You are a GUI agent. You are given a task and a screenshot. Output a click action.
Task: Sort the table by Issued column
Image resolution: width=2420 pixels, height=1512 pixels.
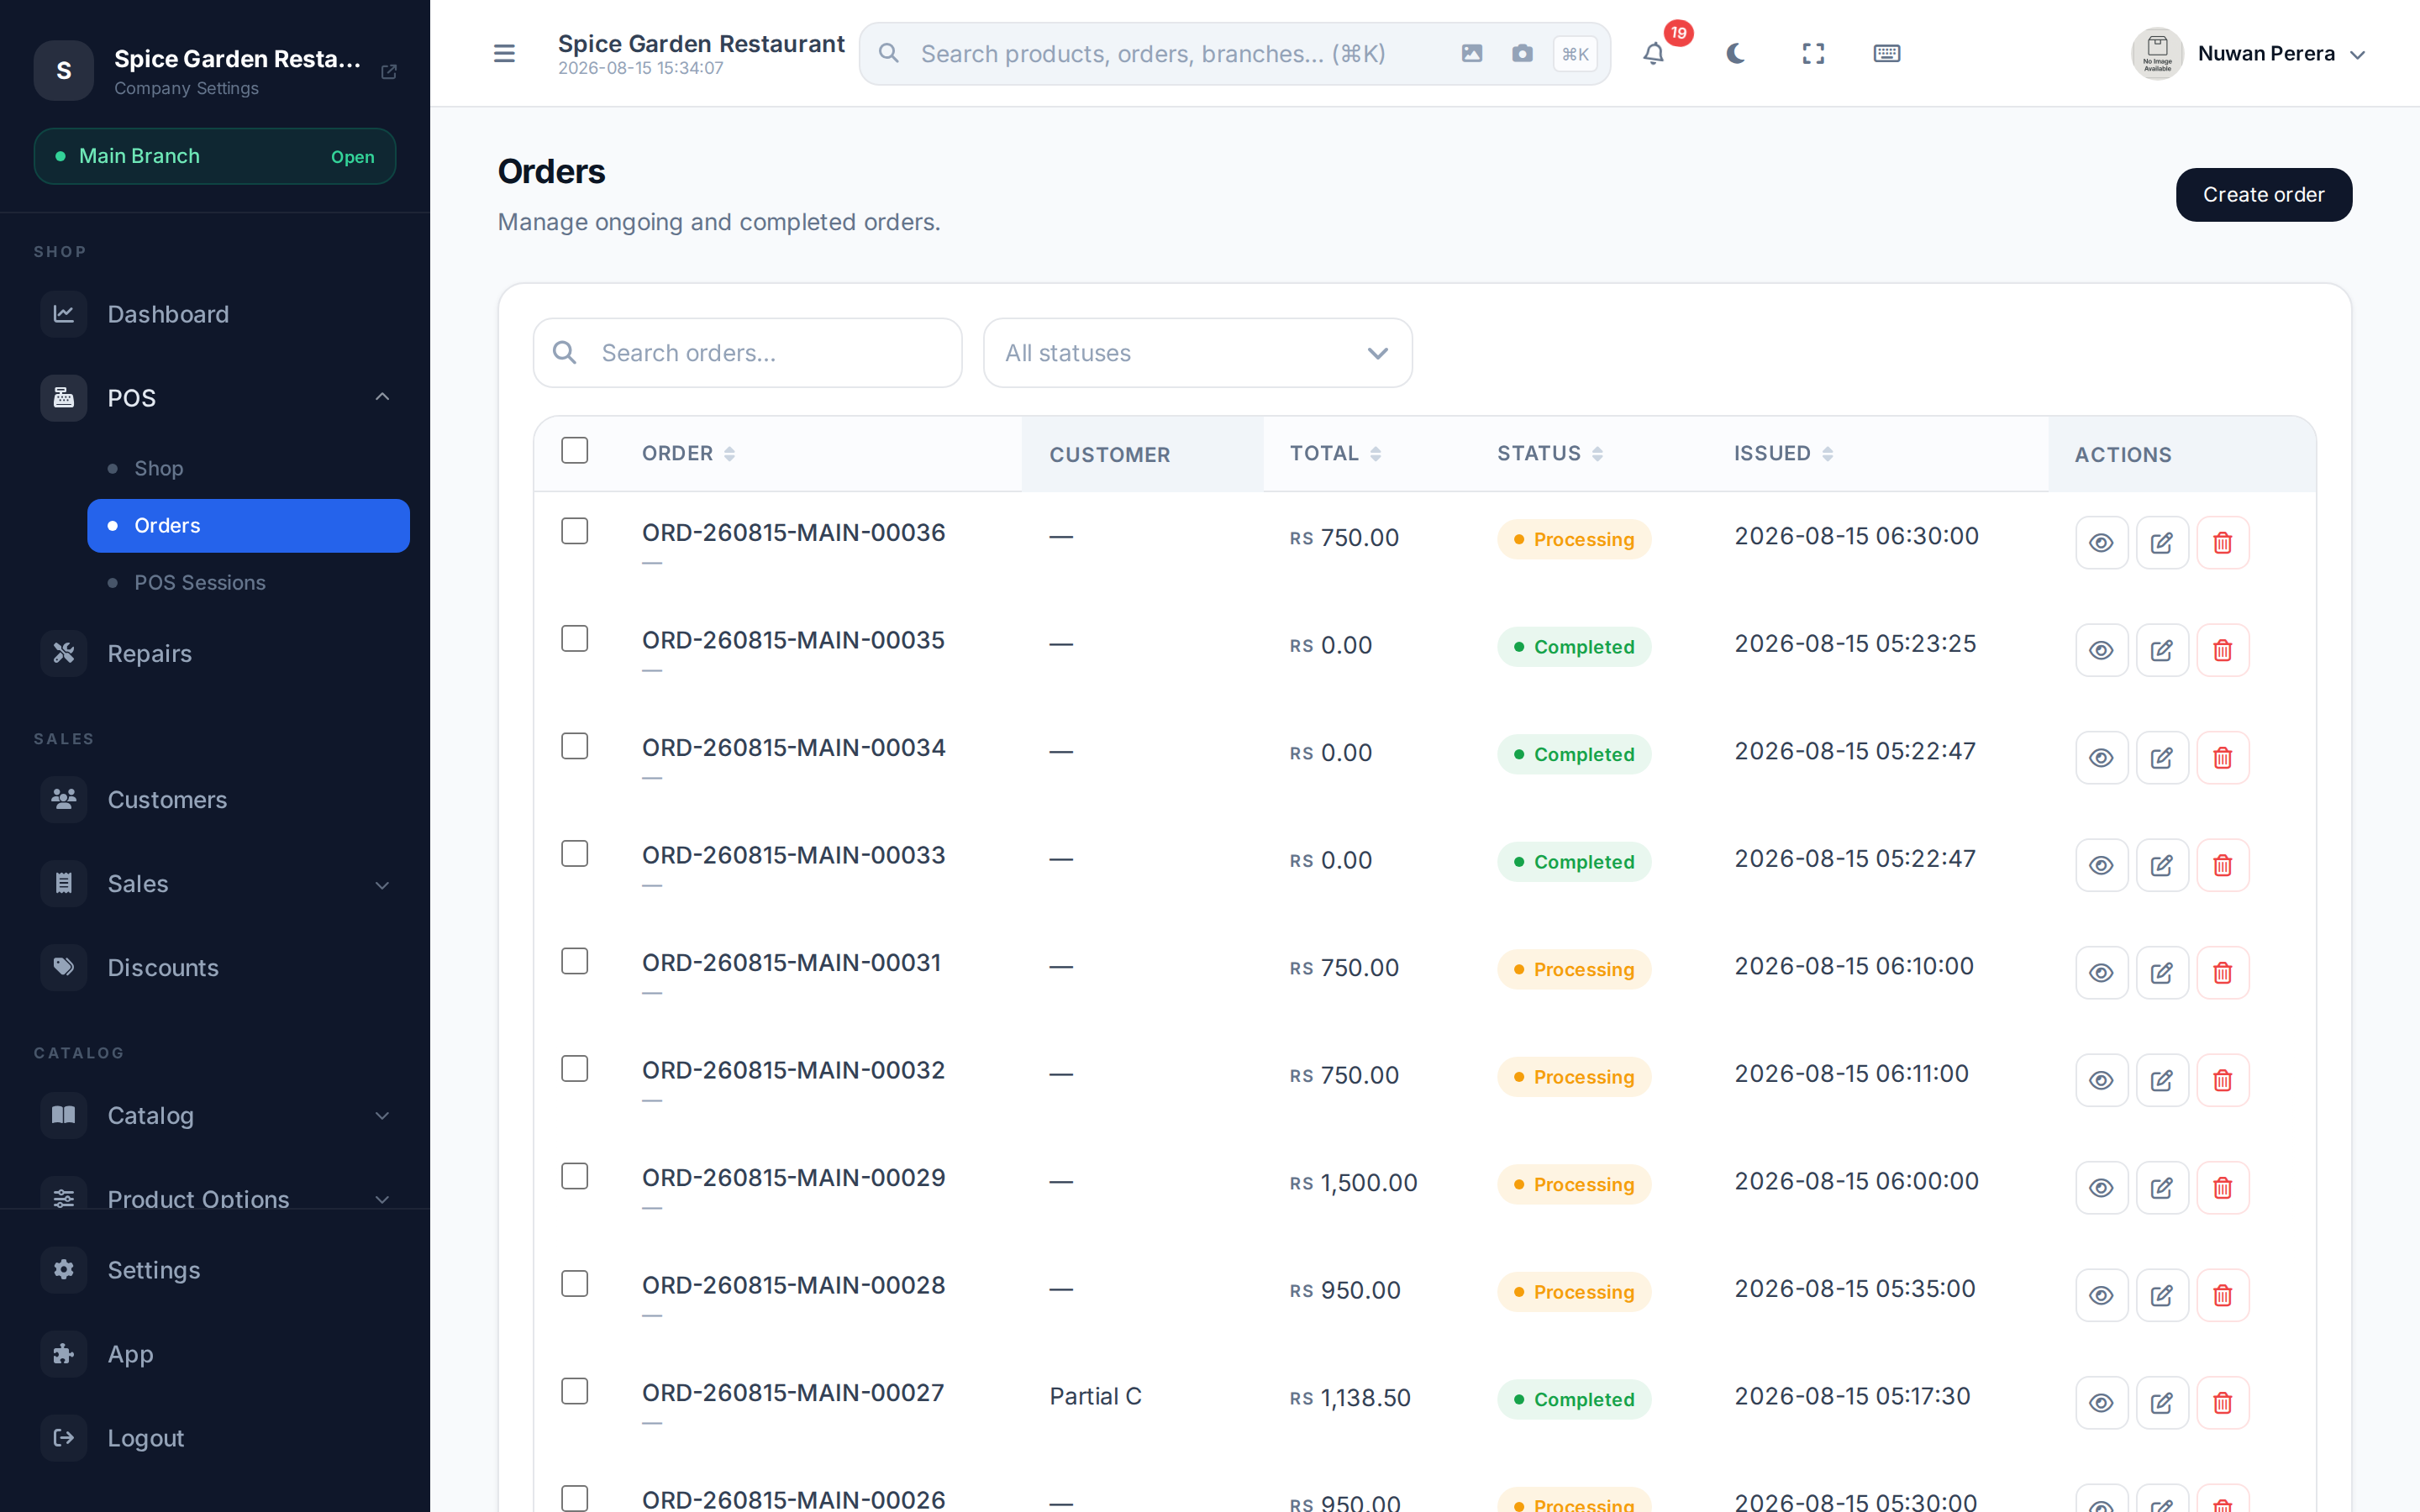[x=1783, y=453]
